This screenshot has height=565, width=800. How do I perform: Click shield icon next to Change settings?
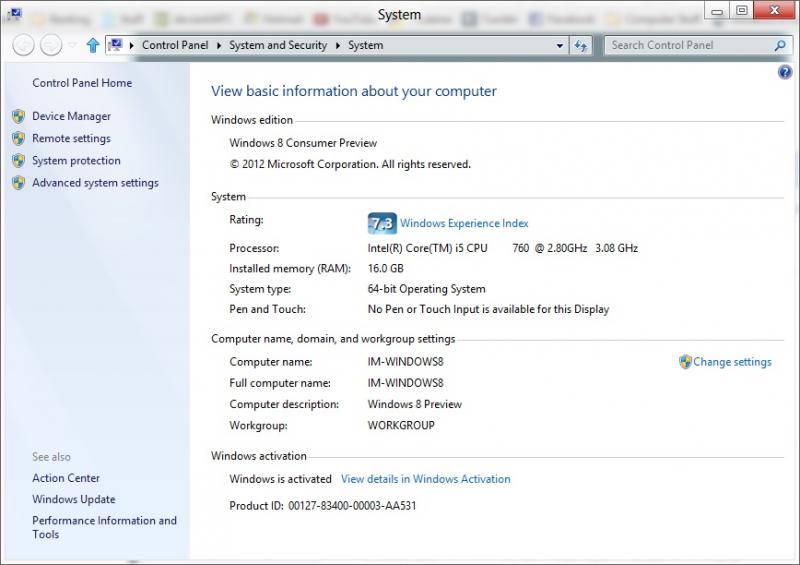pyautogui.click(x=685, y=362)
